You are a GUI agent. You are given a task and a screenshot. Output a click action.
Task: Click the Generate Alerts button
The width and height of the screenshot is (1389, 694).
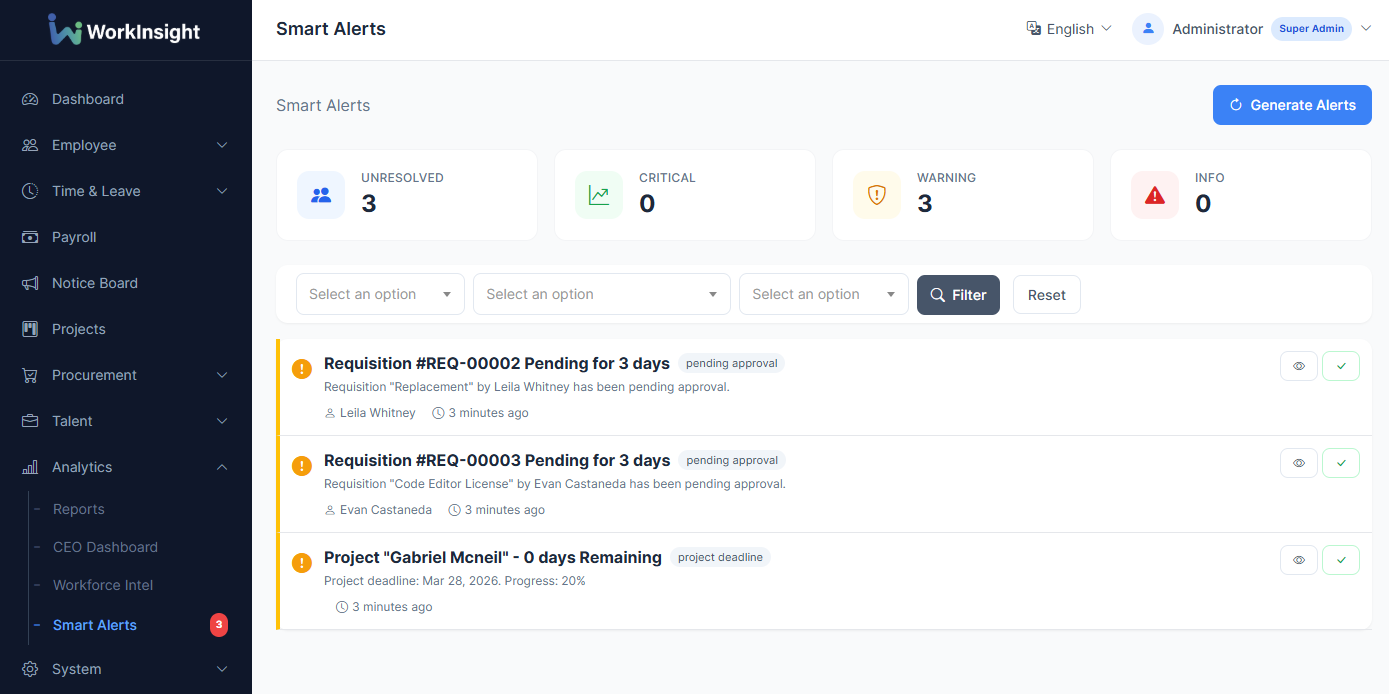pyautogui.click(x=1292, y=105)
